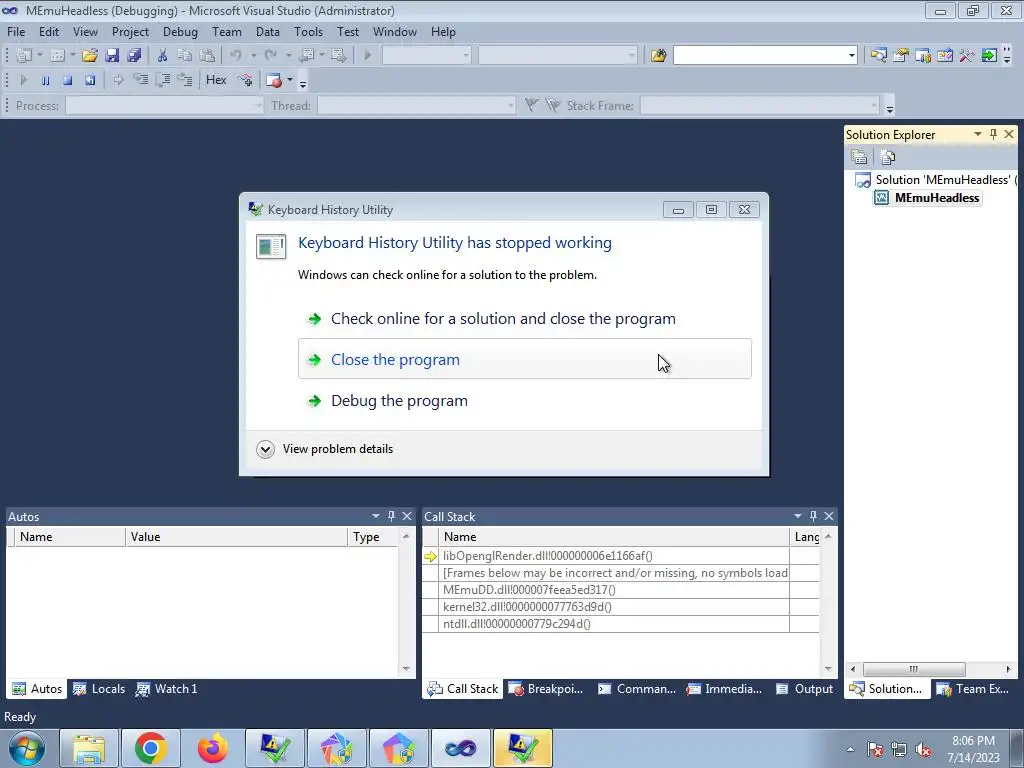Click the Cut scissors icon

(163, 56)
